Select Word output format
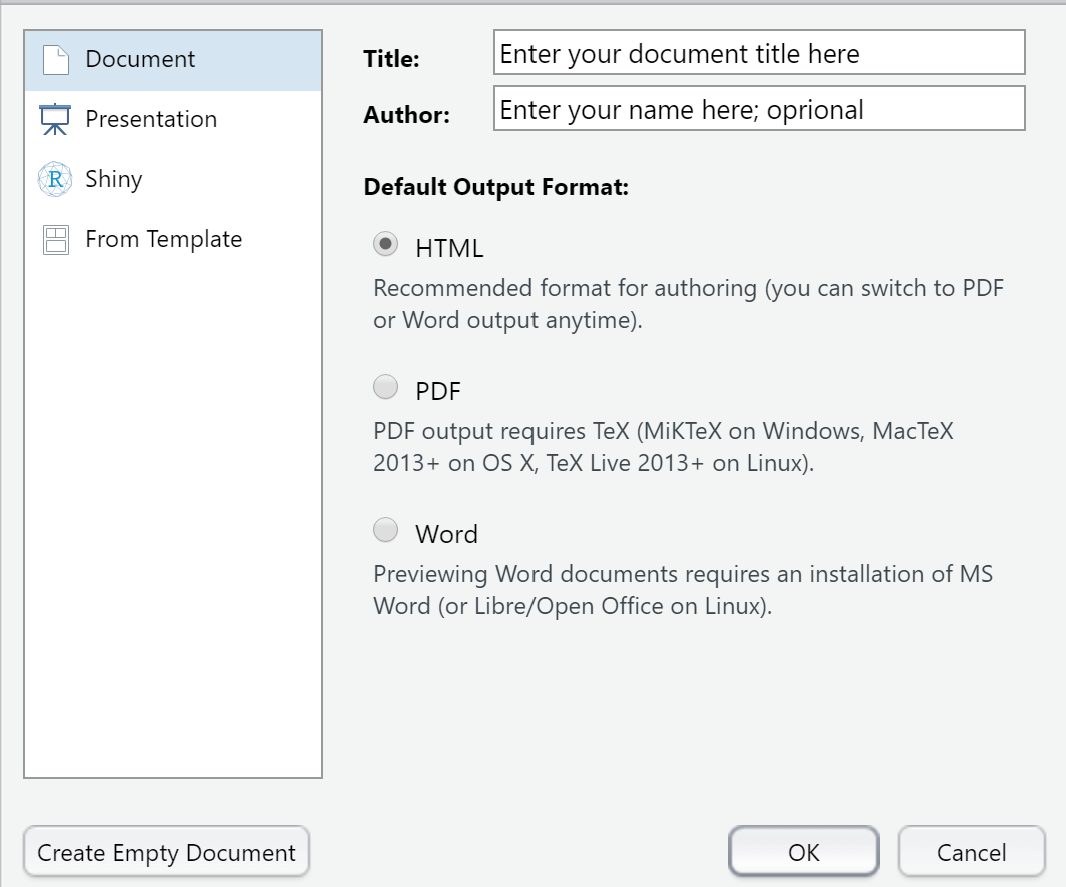The image size is (1066, 887). click(385, 530)
